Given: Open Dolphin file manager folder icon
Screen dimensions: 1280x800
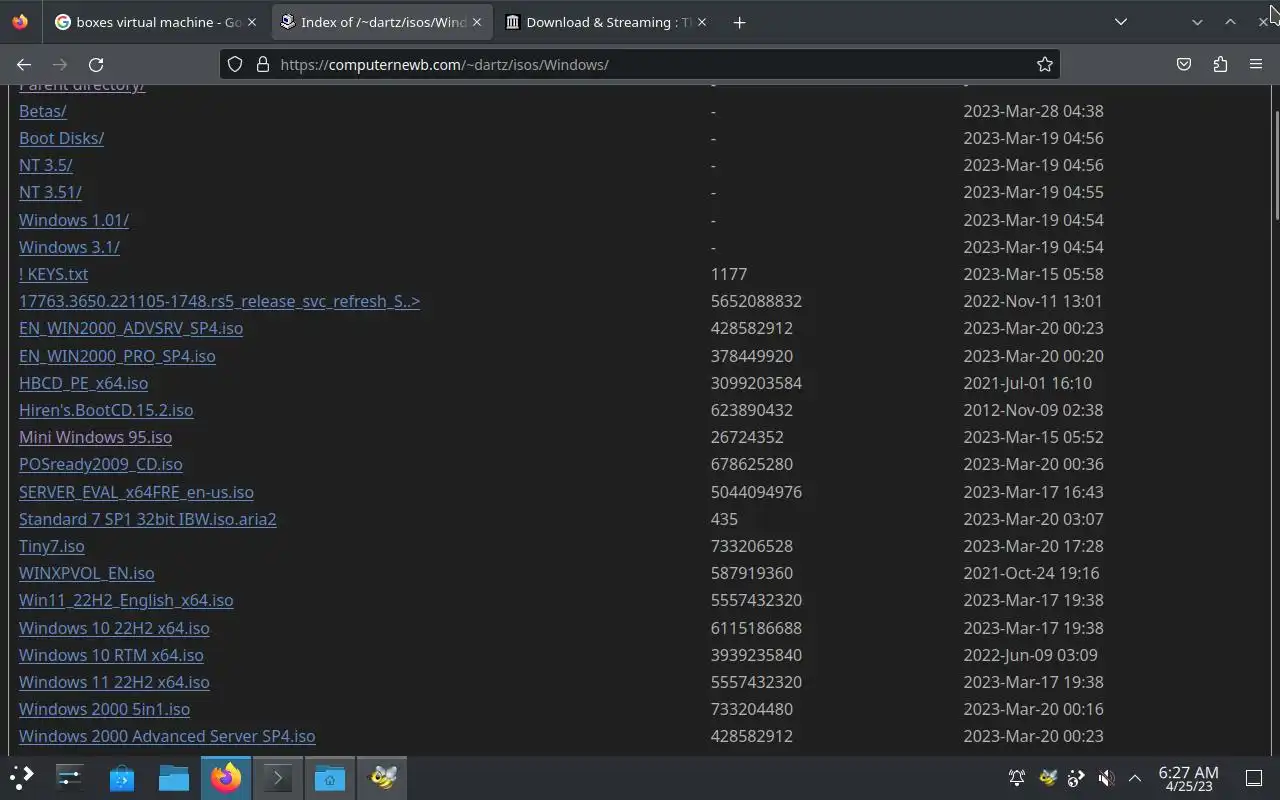Looking at the screenshot, I should pos(174,777).
